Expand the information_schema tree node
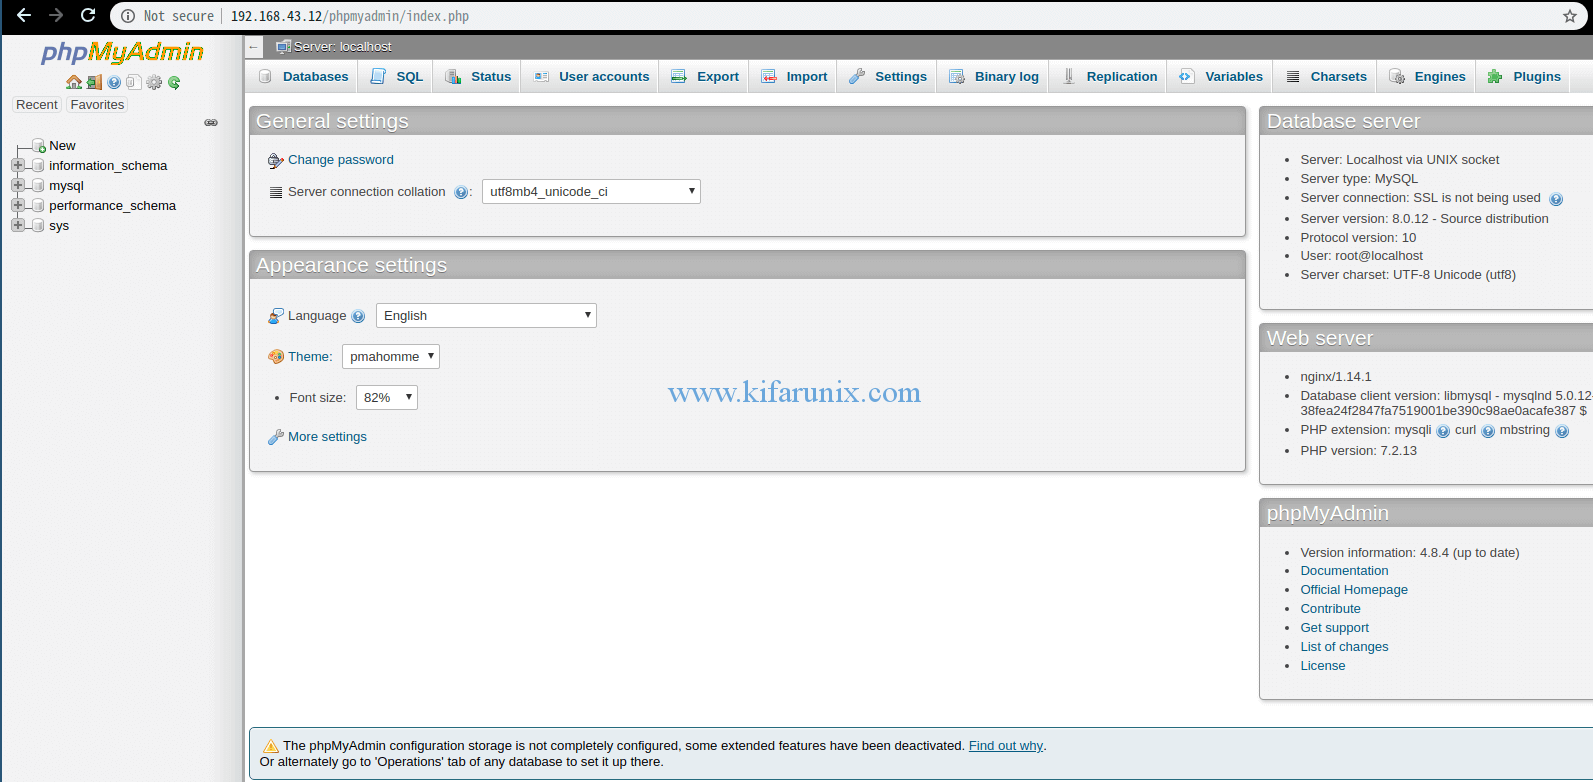The height and width of the screenshot is (782, 1593). (17, 165)
